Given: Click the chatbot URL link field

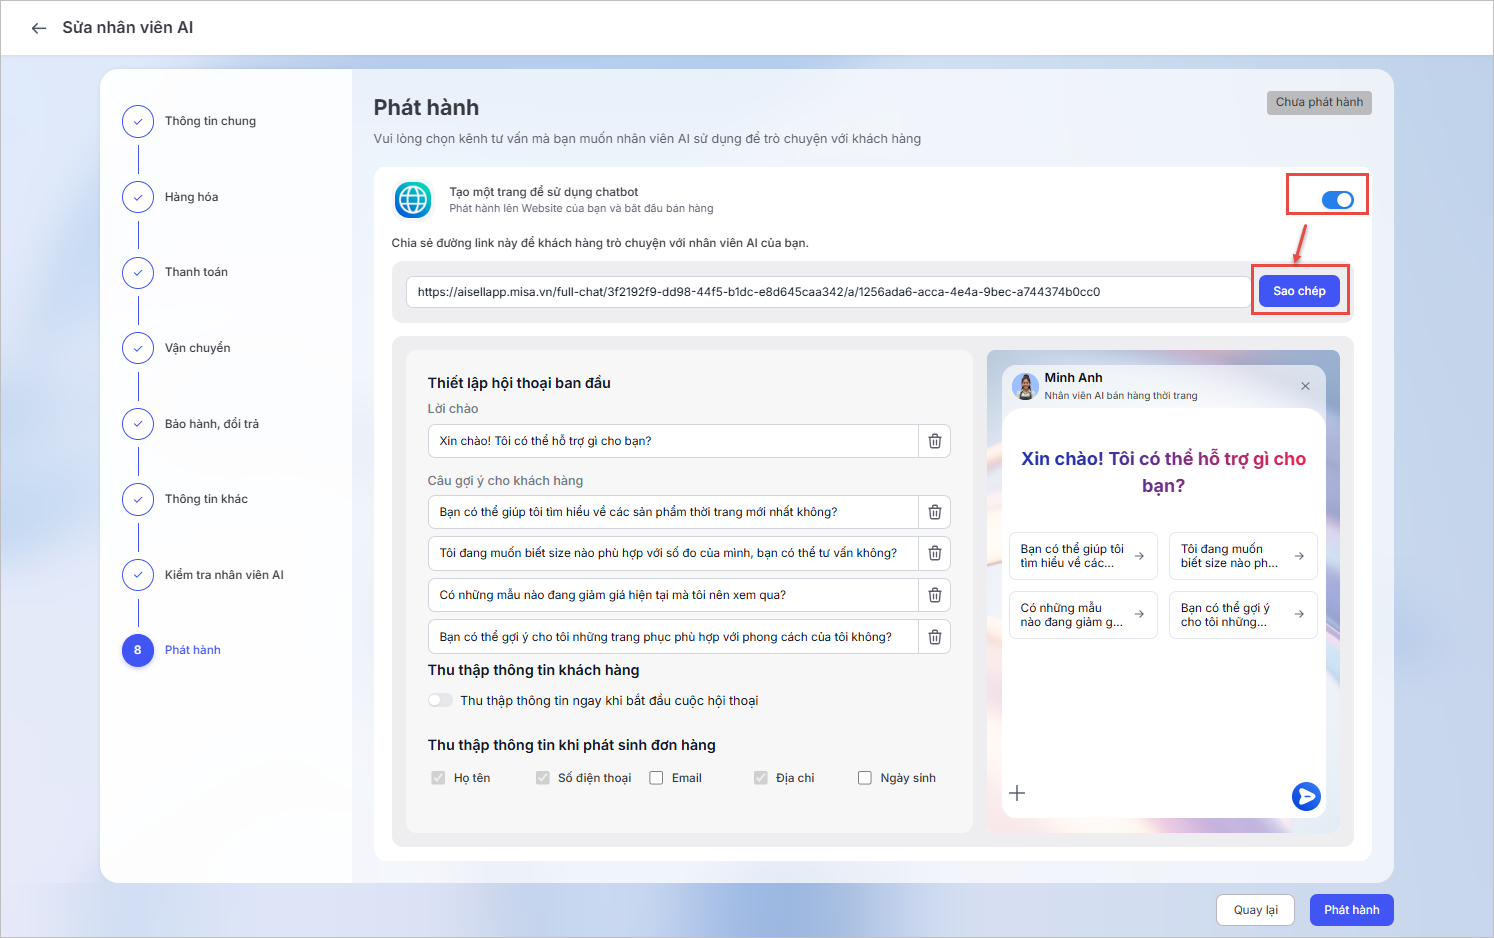Looking at the screenshot, I should [827, 292].
